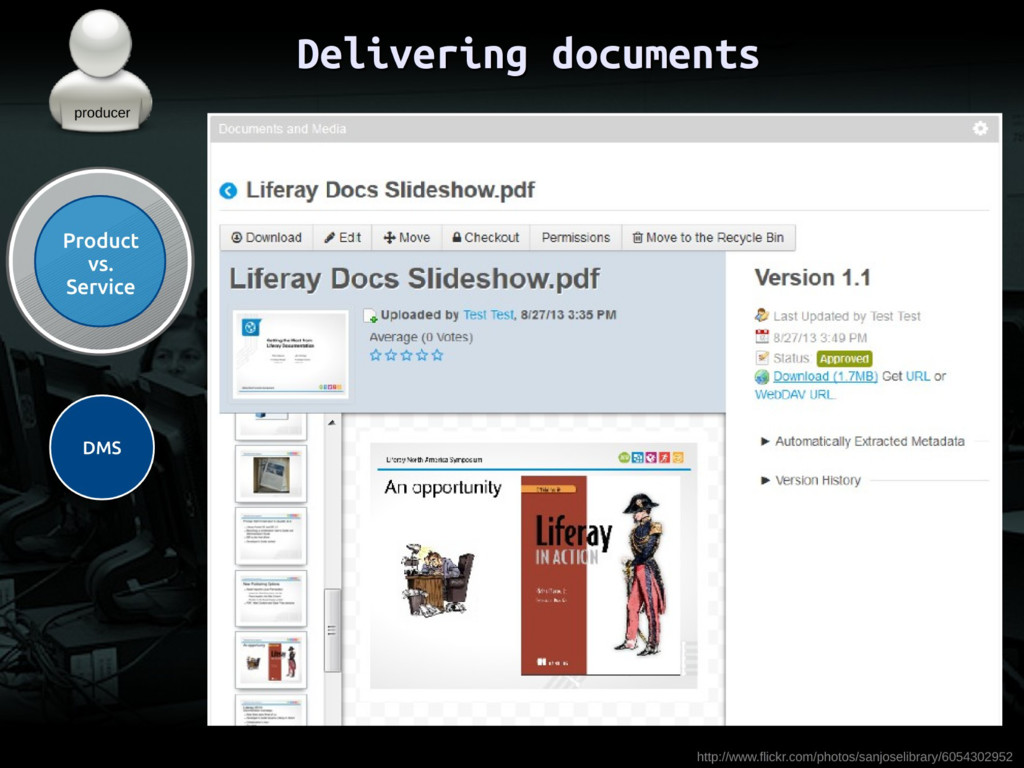Viewport: 1024px width, 768px height.
Task: Rate the document with the first star
Action: (376, 355)
